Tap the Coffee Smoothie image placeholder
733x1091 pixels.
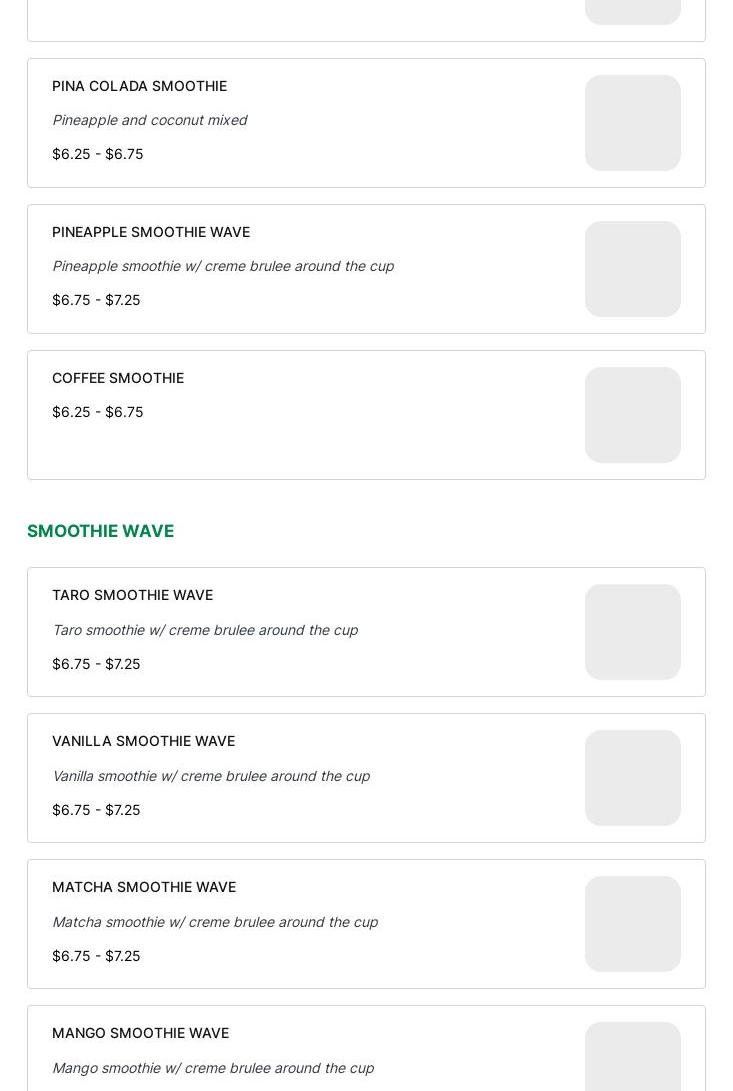coord(632,415)
